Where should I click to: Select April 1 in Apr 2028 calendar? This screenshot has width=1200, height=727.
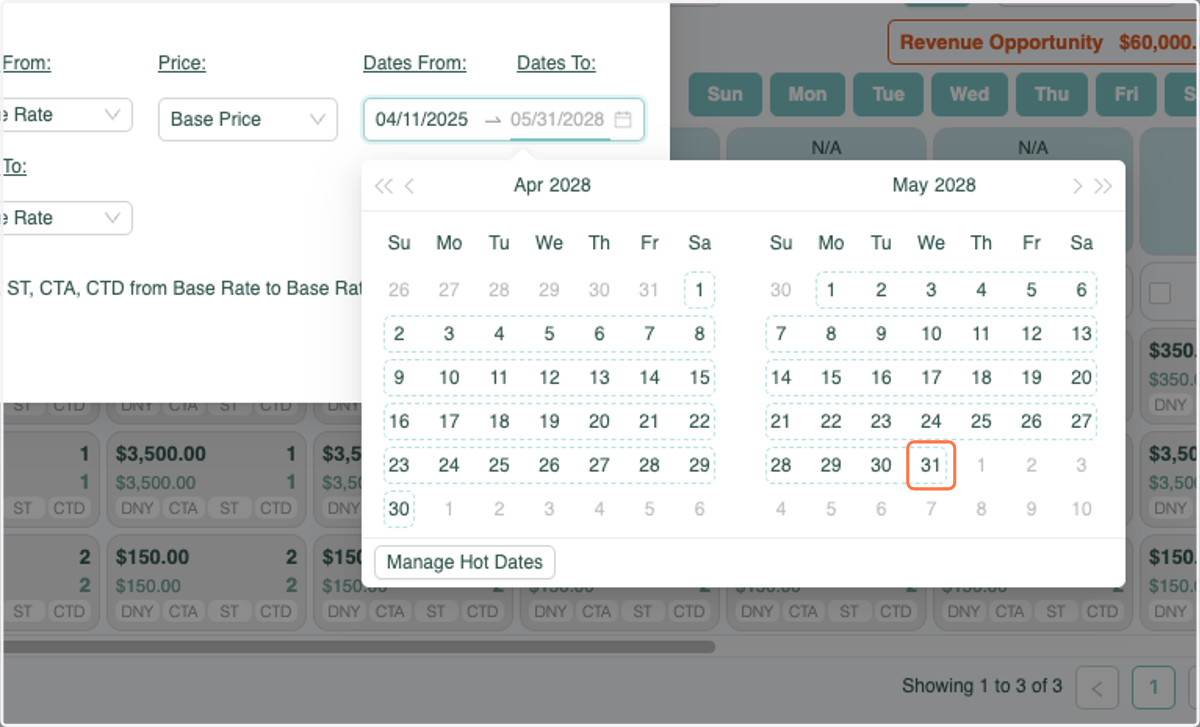tap(699, 291)
